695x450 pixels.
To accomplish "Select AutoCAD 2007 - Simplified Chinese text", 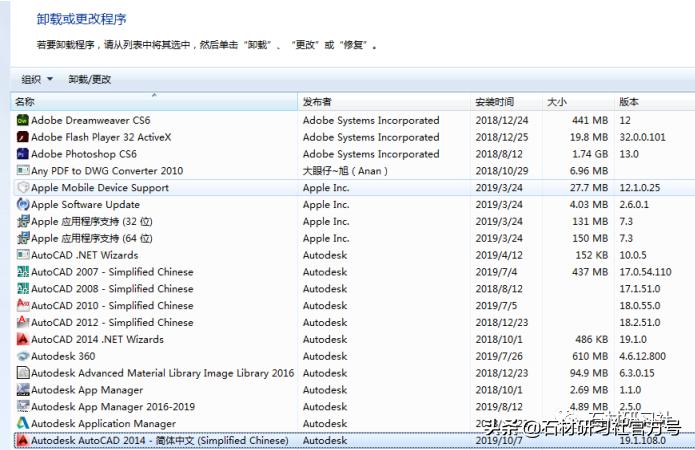I will [x=112, y=272].
